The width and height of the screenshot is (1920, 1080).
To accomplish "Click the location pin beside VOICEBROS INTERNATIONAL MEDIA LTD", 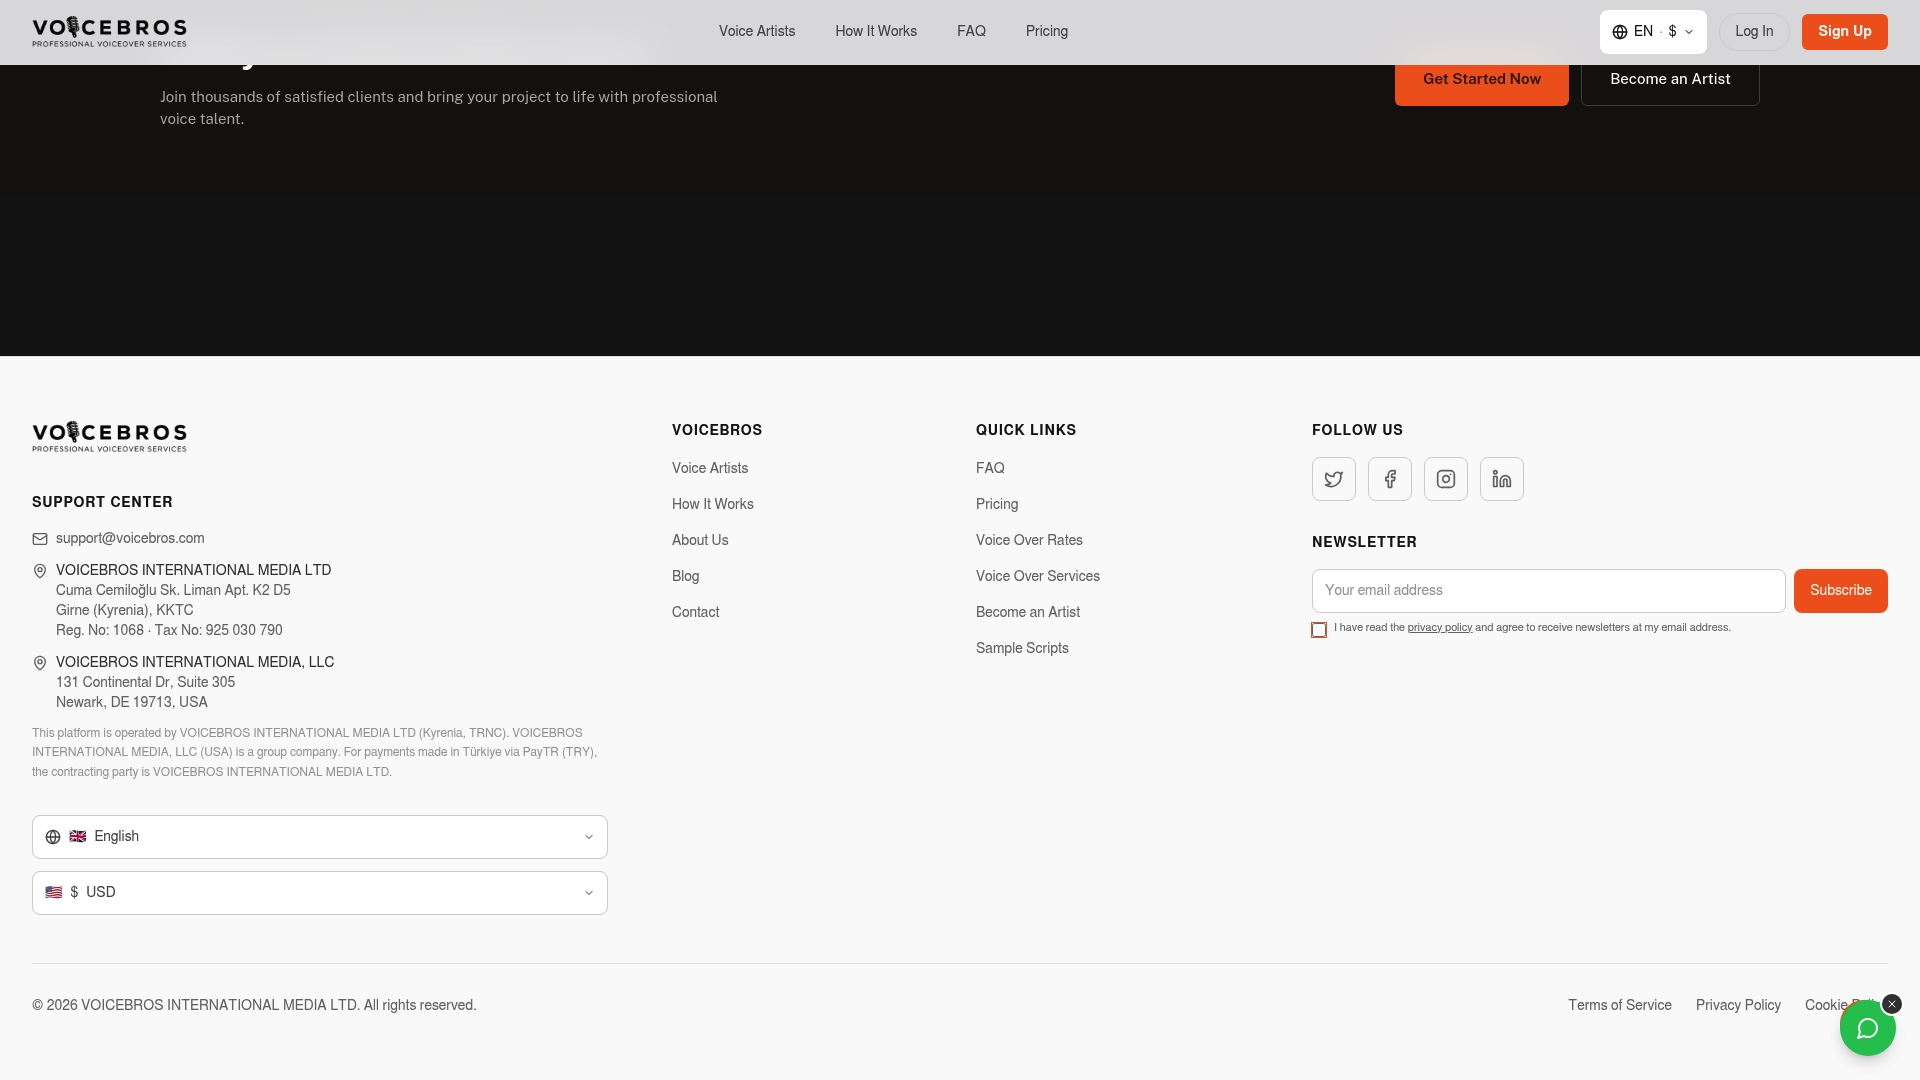I will click(x=40, y=571).
